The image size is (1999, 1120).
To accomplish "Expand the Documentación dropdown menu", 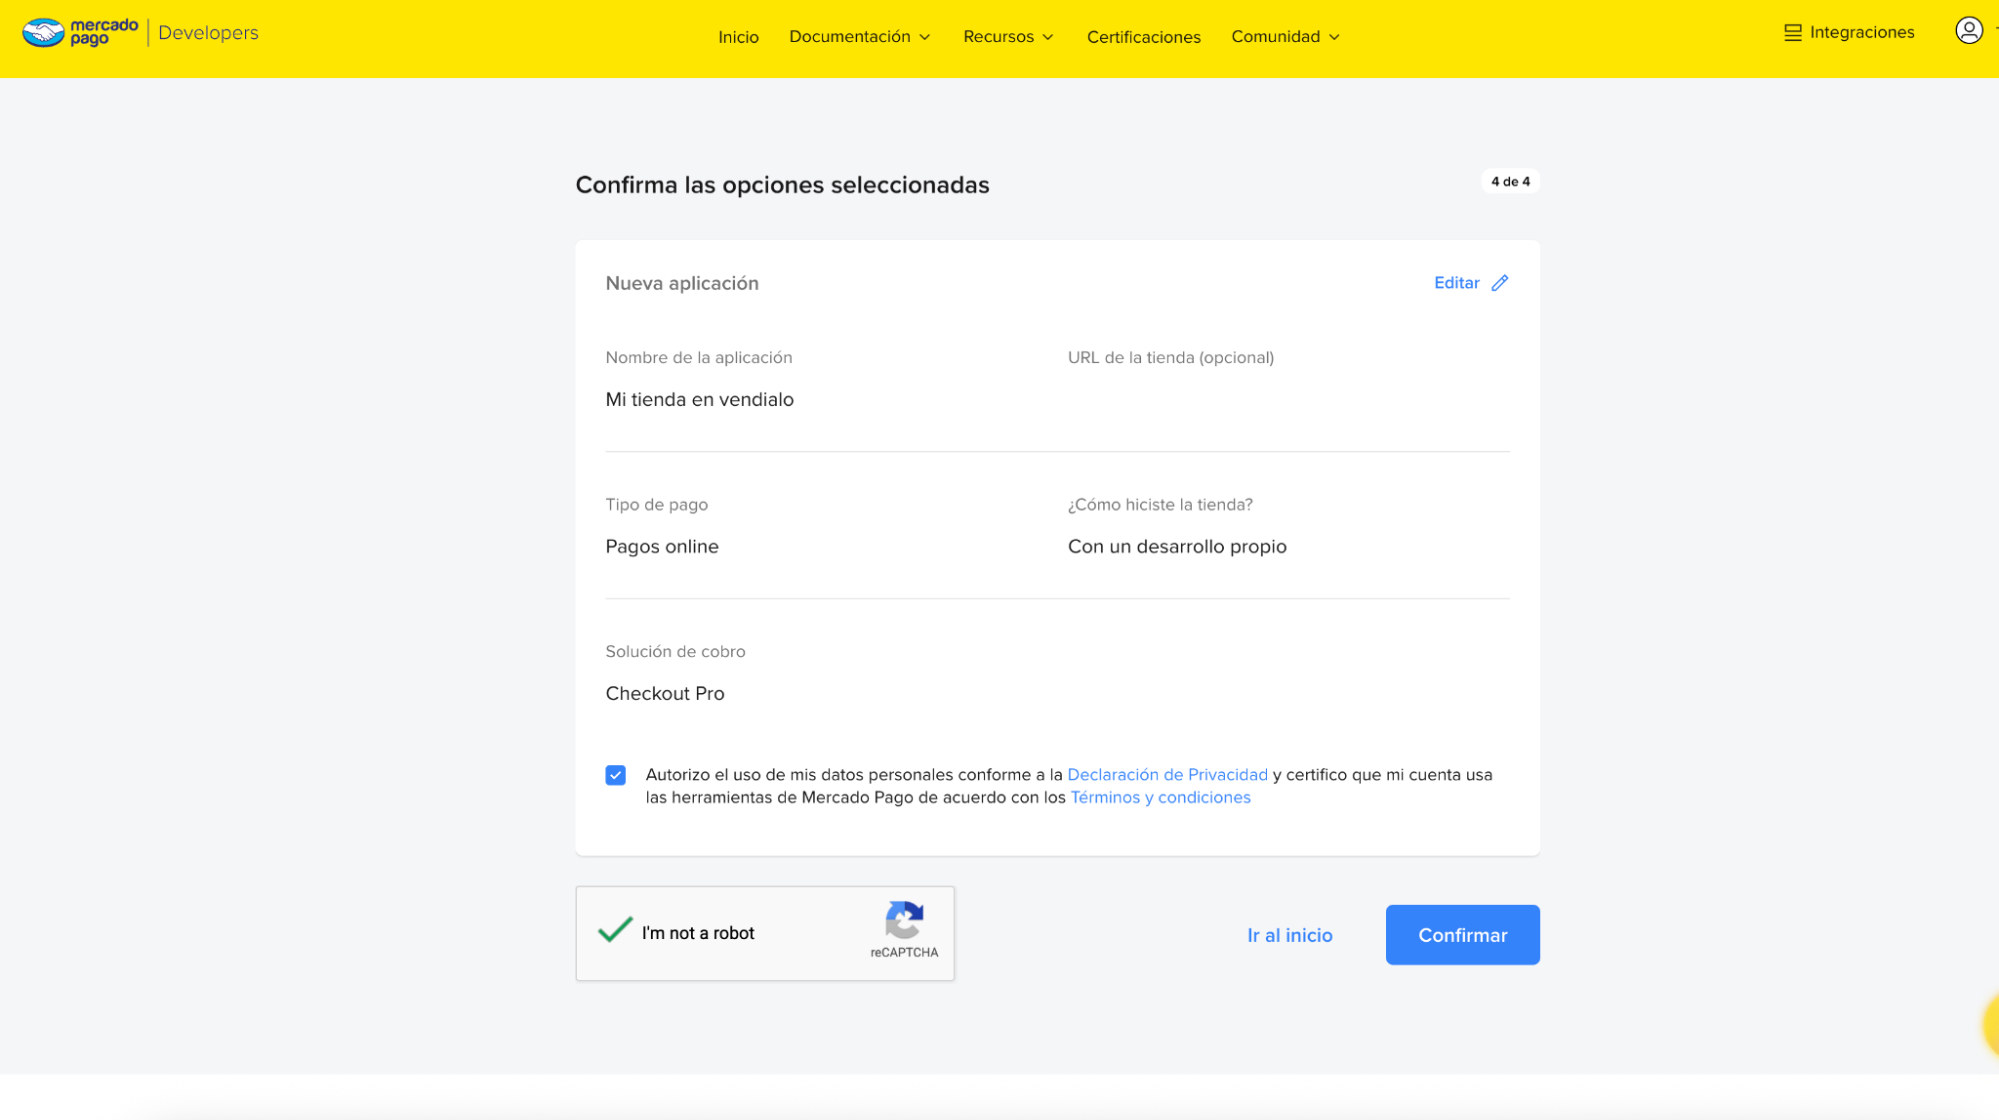I will (x=859, y=37).
